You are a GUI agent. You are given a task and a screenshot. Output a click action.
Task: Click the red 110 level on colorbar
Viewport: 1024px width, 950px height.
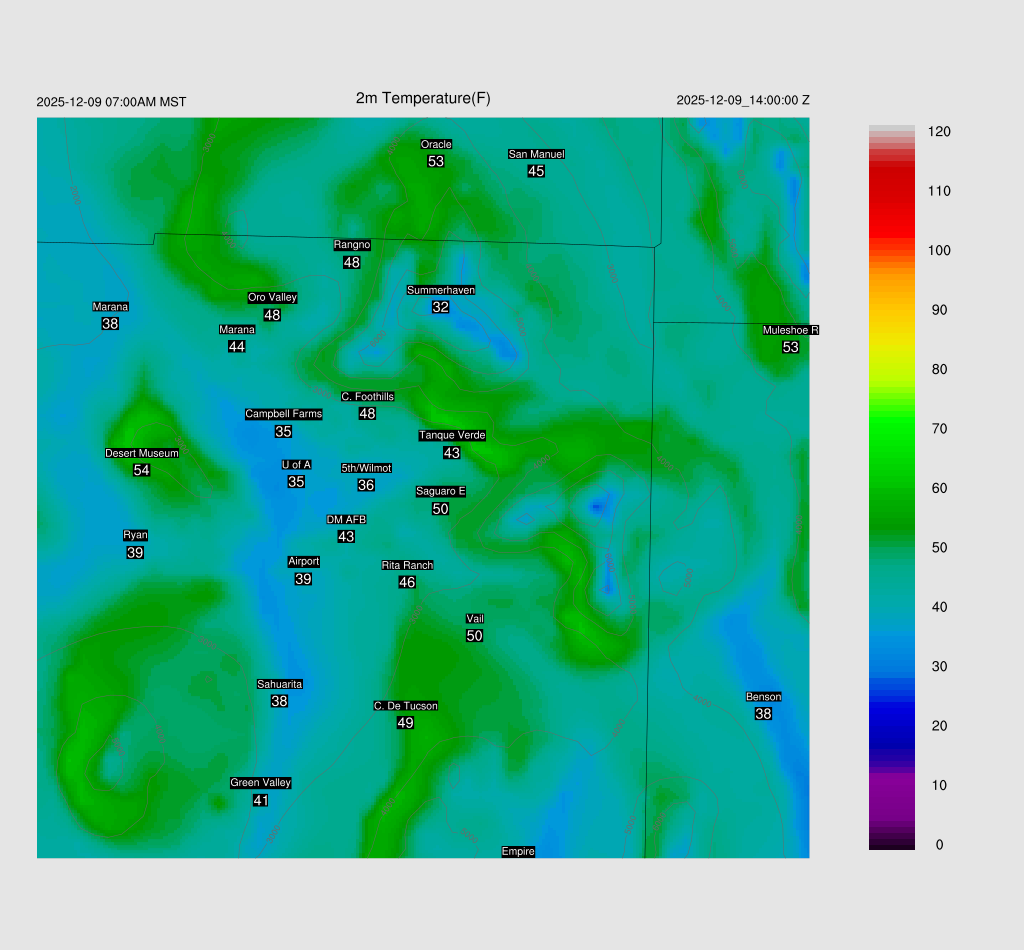(x=892, y=191)
